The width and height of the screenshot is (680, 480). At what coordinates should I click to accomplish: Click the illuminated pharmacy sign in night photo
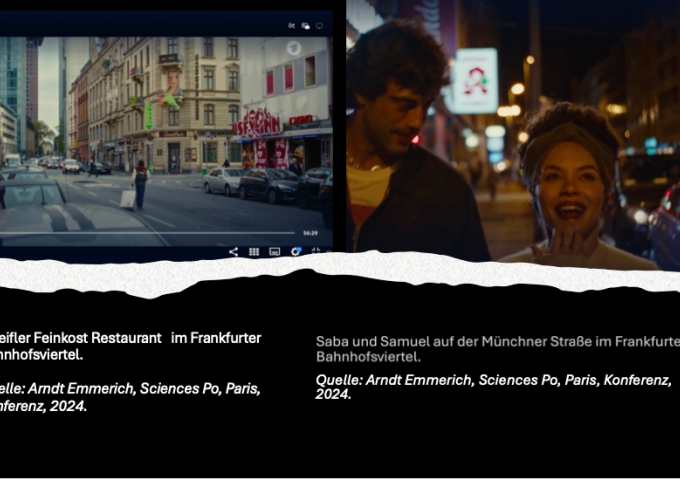[474, 80]
